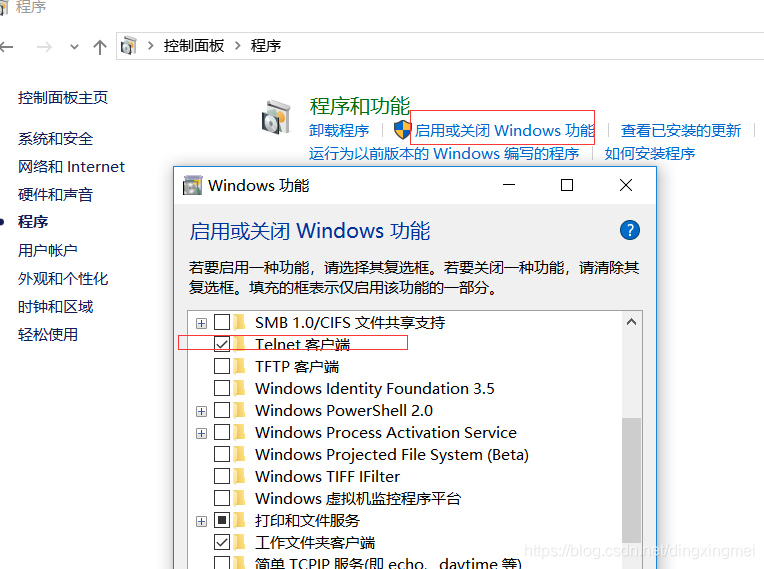This screenshot has width=764, height=569.
Task: Click 程序 breadcrumb in address bar
Action: (266, 46)
